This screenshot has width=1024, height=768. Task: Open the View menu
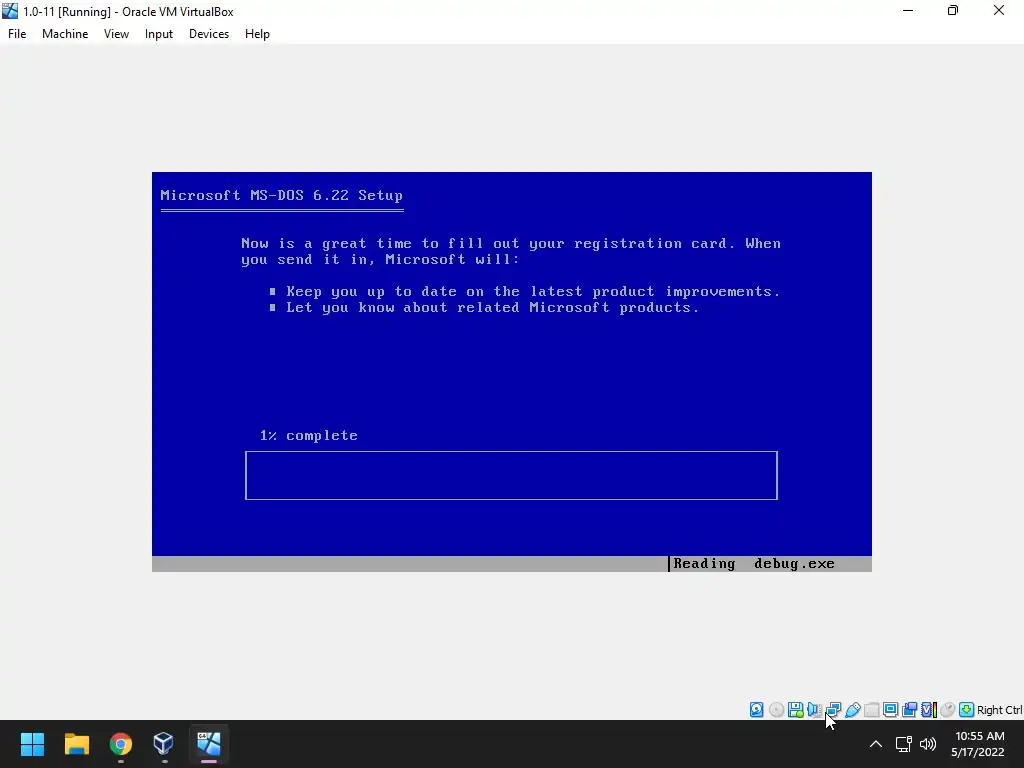[116, 34]
